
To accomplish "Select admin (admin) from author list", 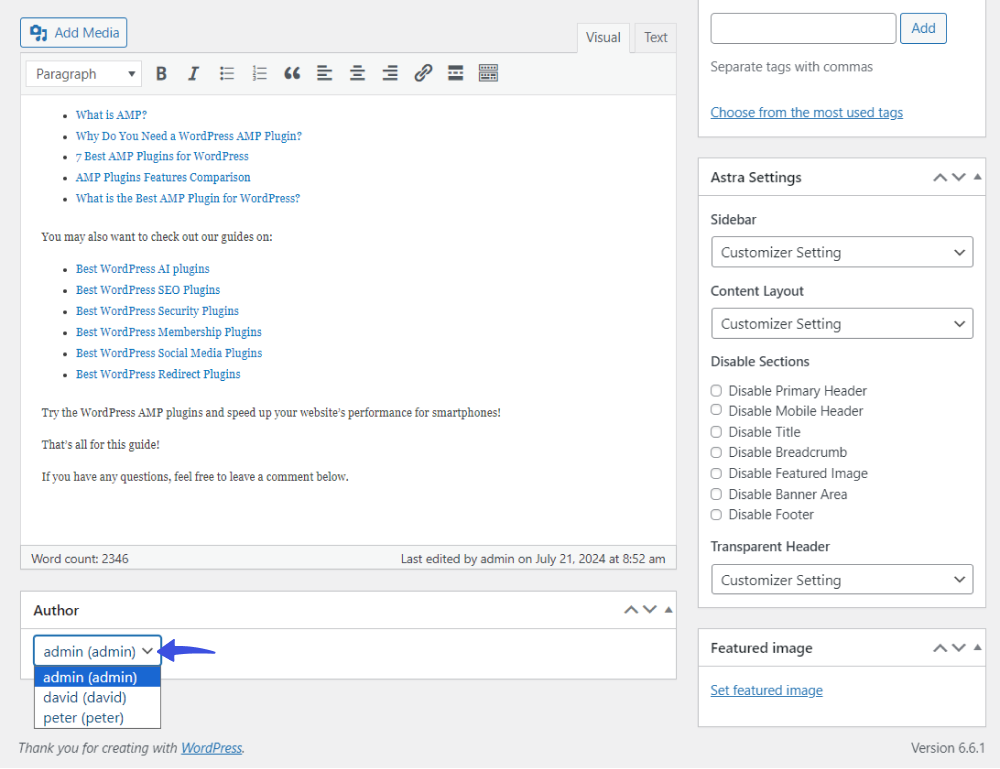I will 98,677.
